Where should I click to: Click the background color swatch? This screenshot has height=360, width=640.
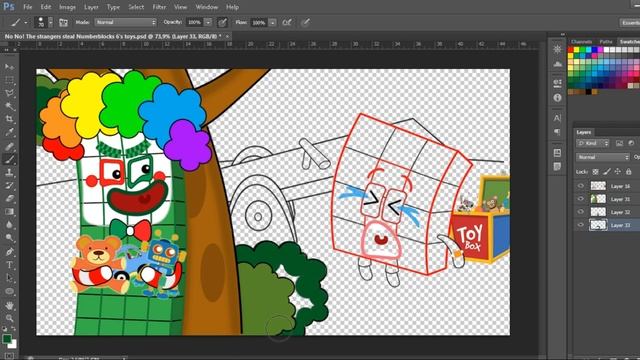pos(13,345)
